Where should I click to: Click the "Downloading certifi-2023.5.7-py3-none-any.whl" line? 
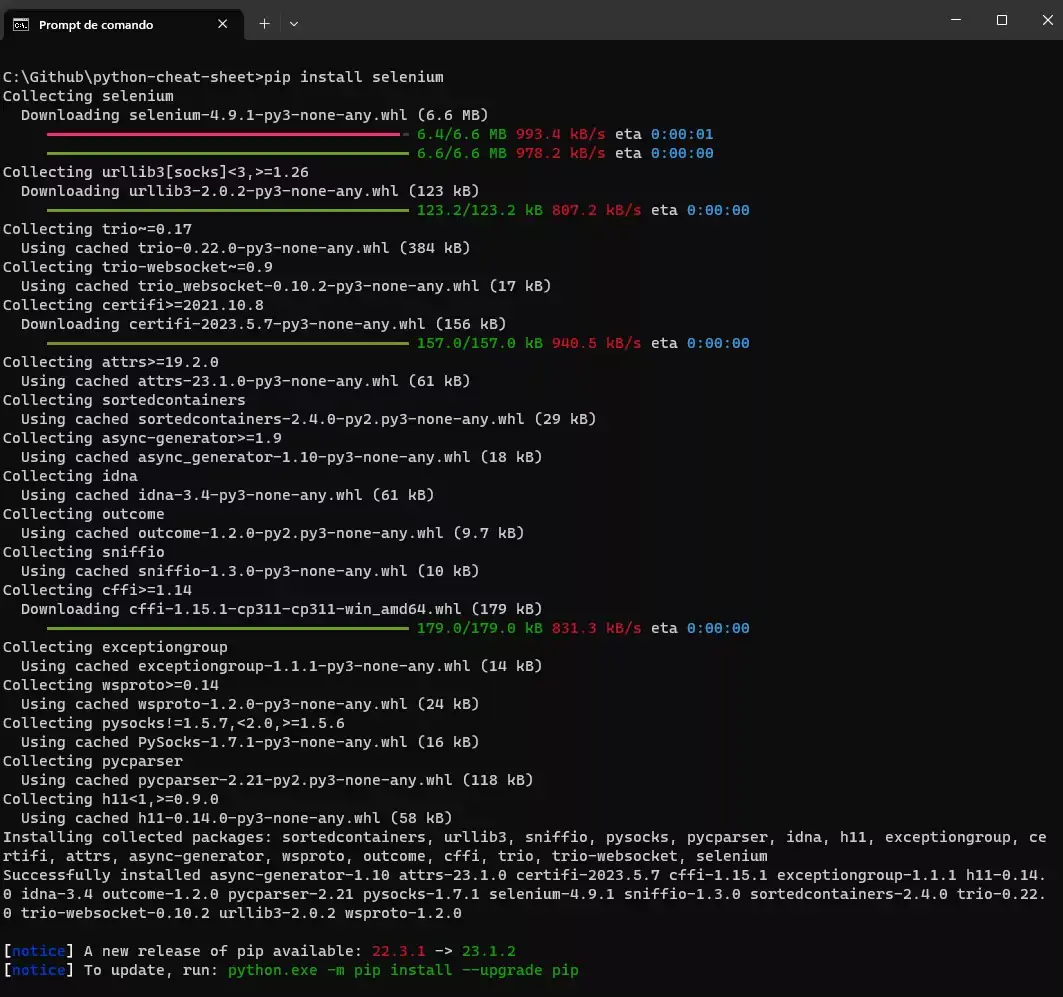point(265,324)
